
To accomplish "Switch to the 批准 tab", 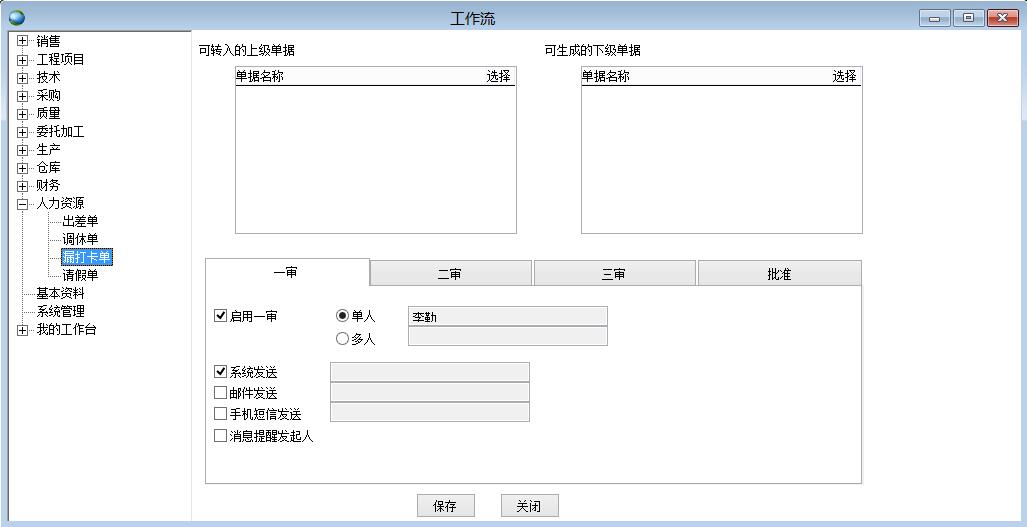I will click(x=779, y=274).
